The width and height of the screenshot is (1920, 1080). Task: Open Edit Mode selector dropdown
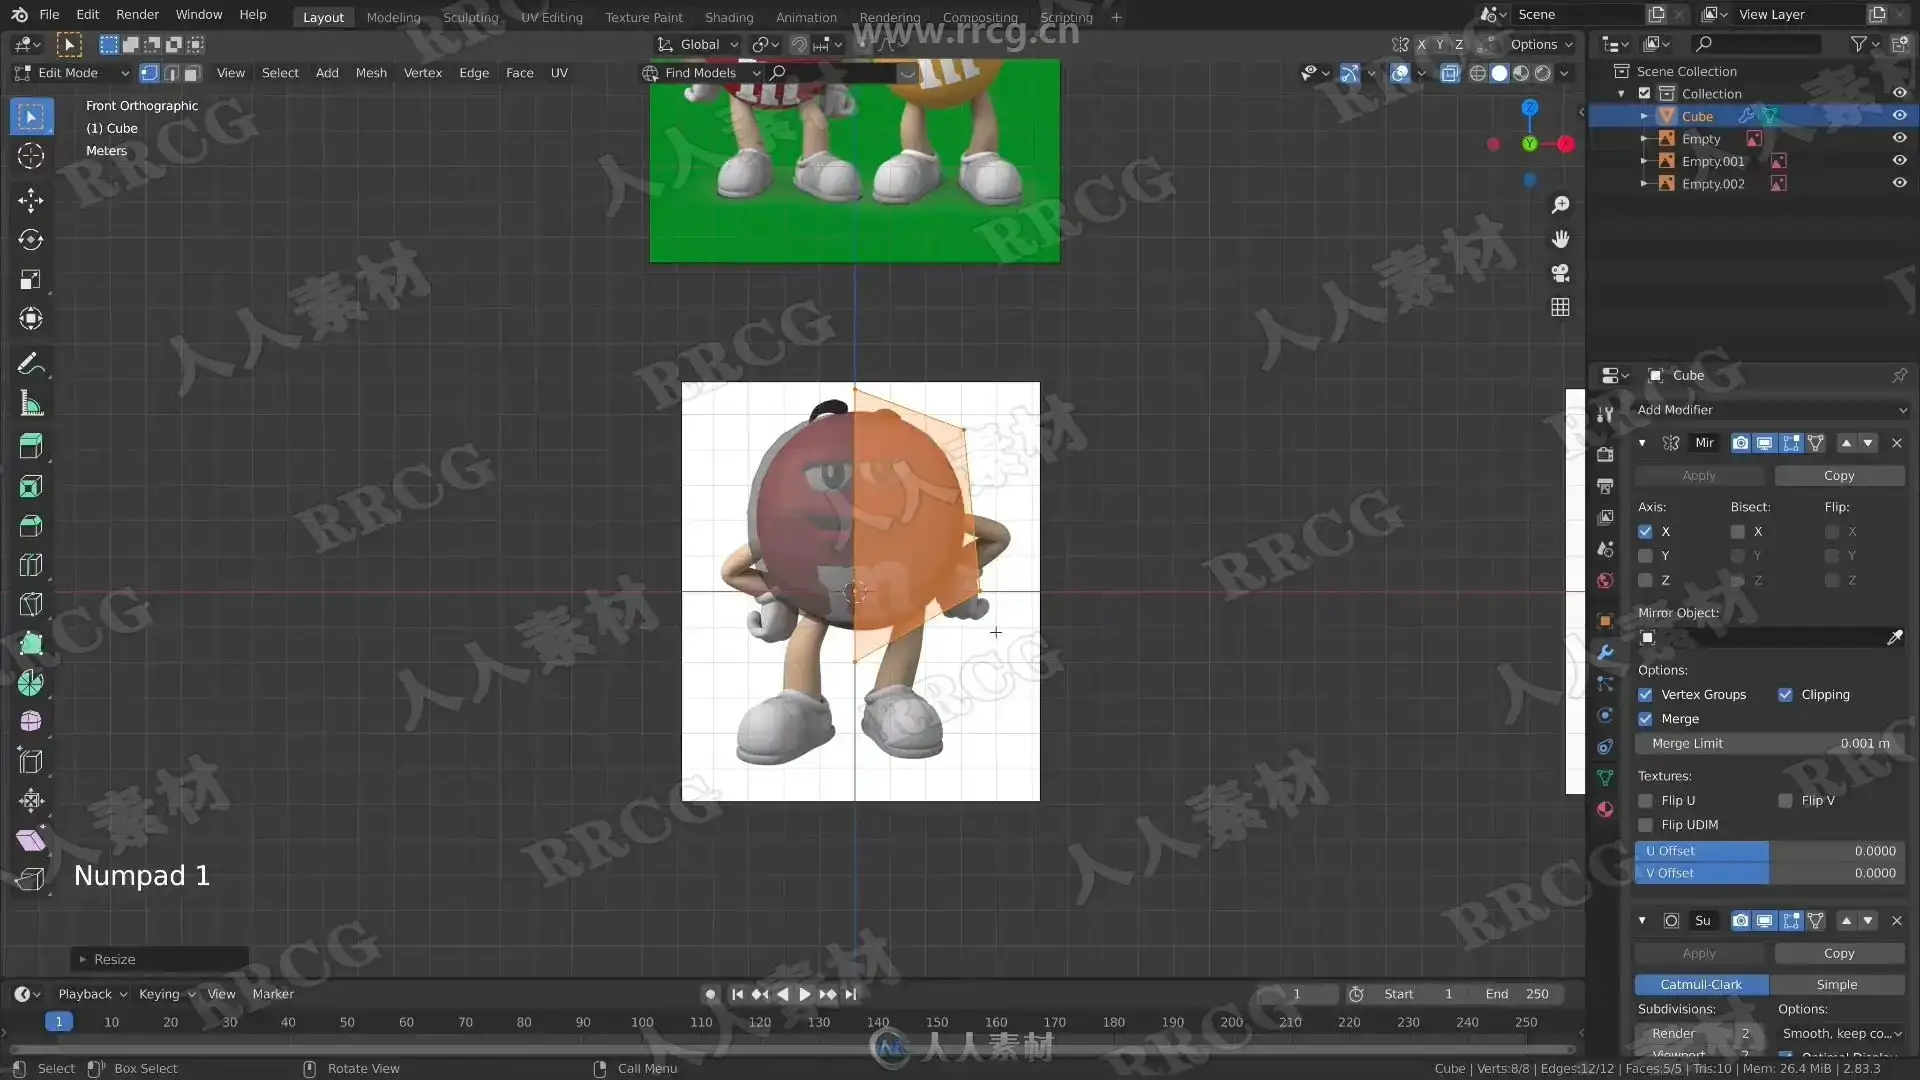tap(72, 73)
